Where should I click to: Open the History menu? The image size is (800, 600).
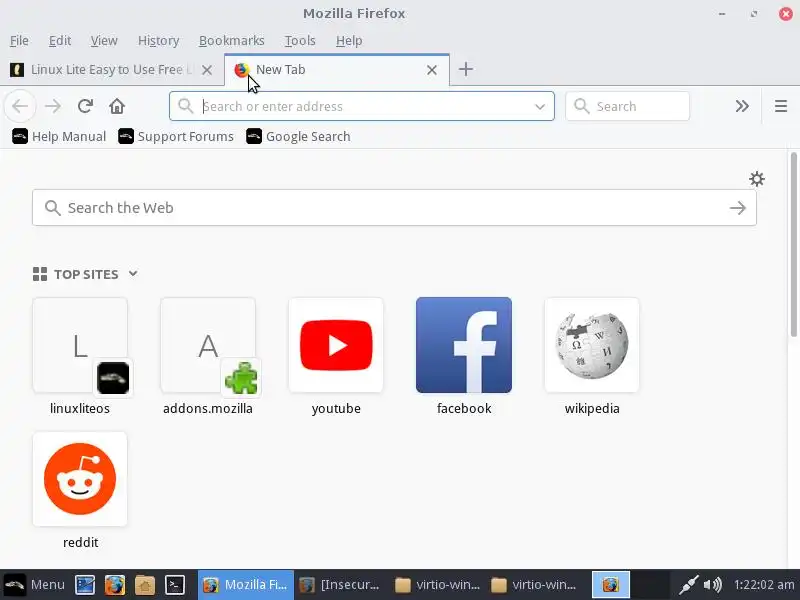[x=158, y=40]
